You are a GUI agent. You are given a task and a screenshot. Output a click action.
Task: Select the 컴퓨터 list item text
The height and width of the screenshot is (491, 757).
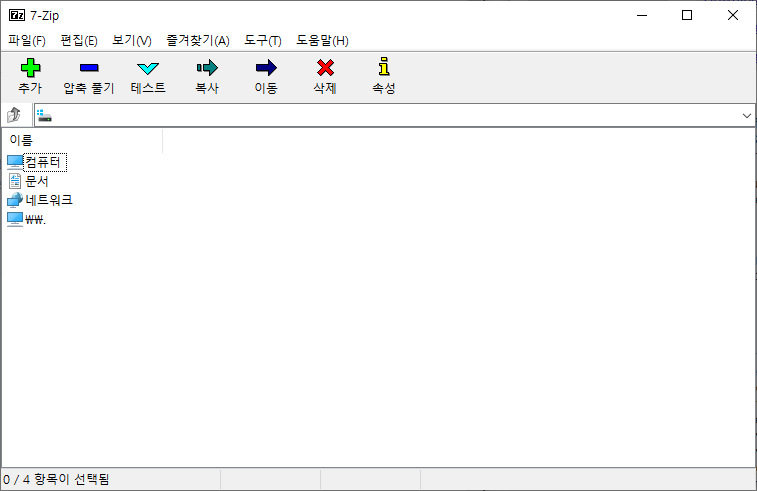[43, 162]
